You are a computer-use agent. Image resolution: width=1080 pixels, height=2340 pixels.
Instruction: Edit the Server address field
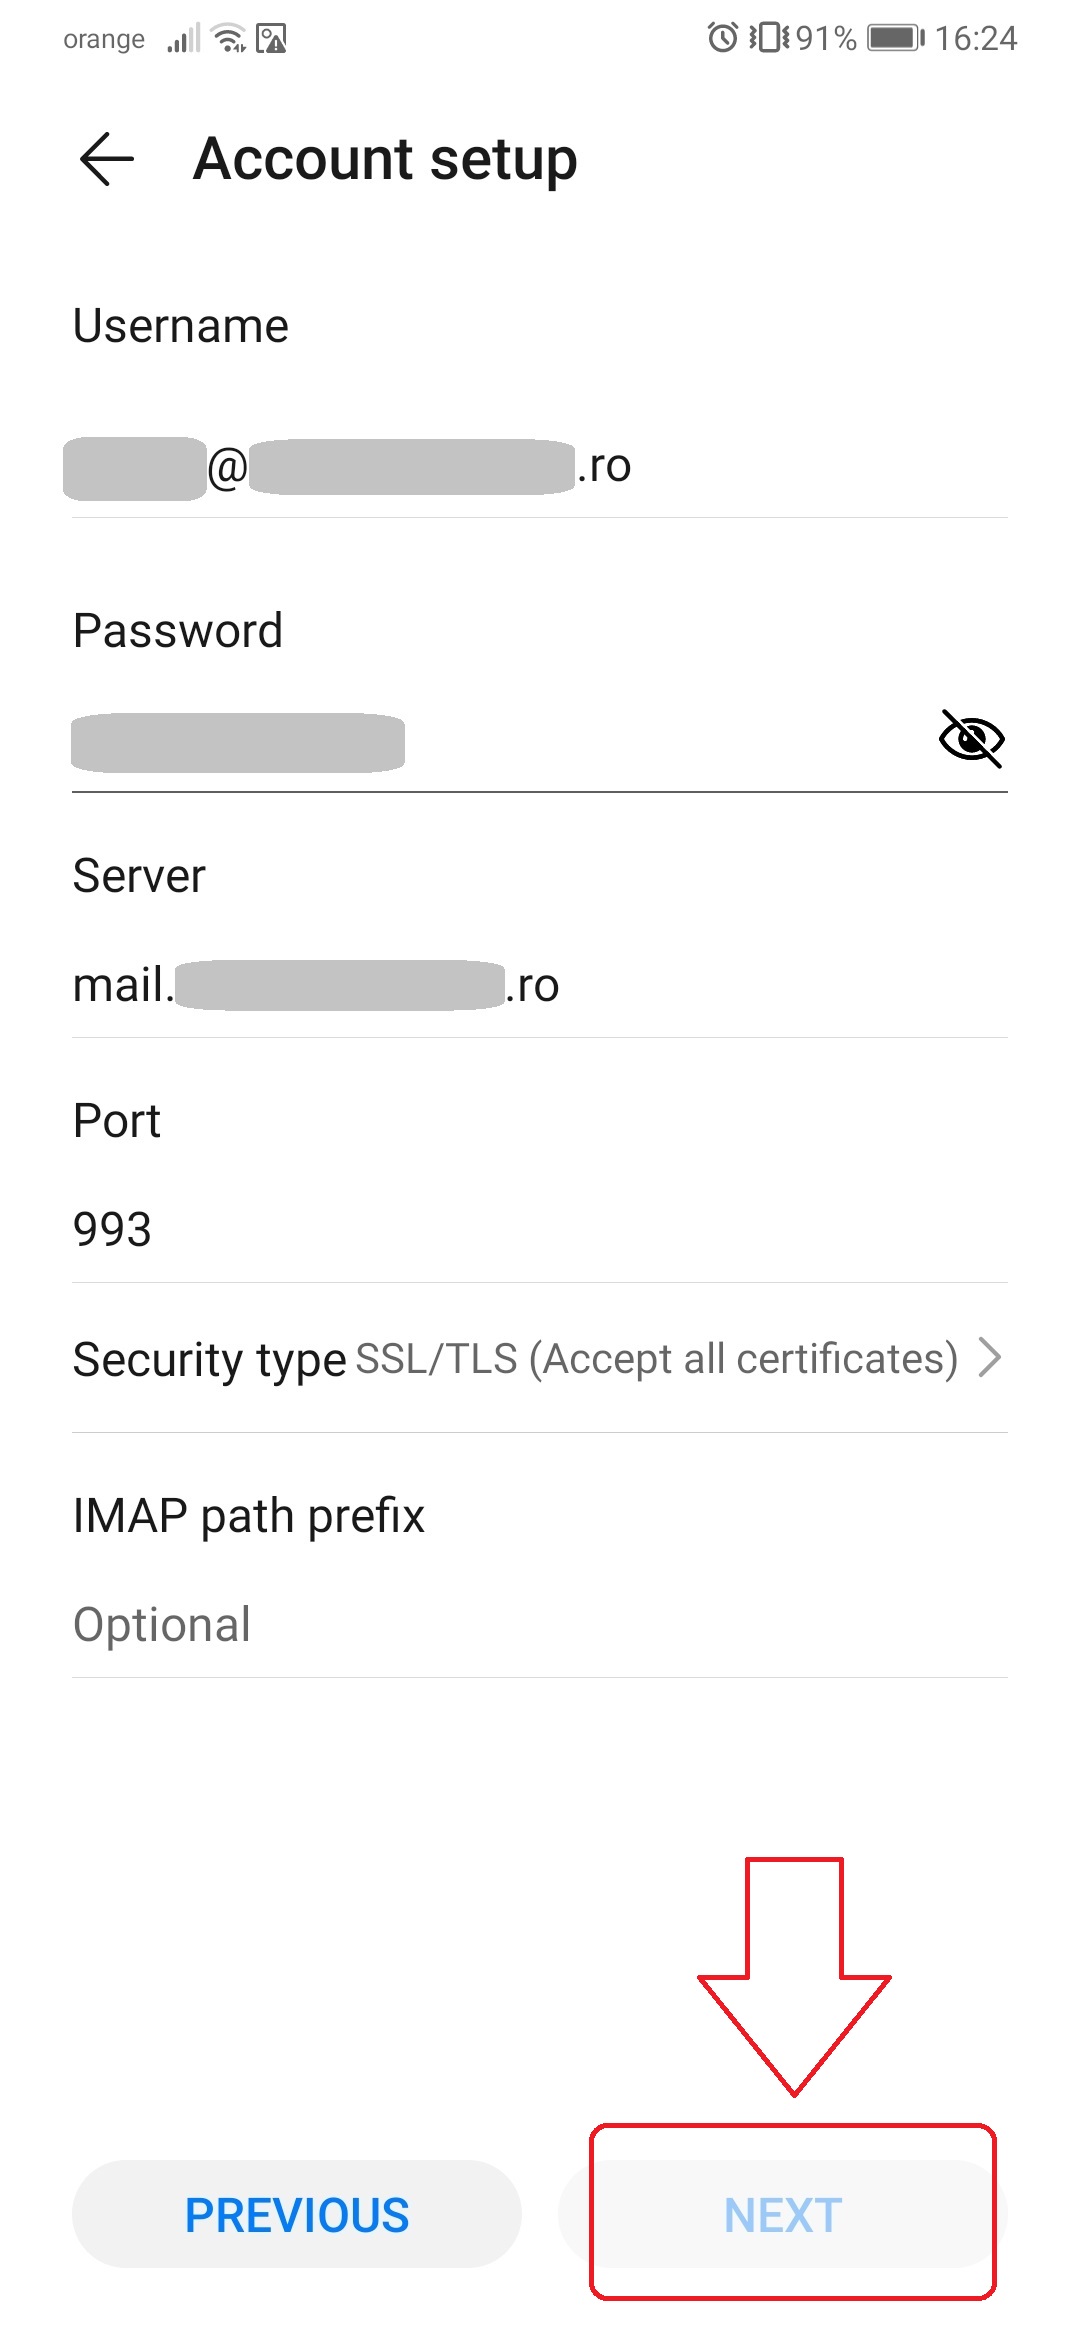point(540,986)
